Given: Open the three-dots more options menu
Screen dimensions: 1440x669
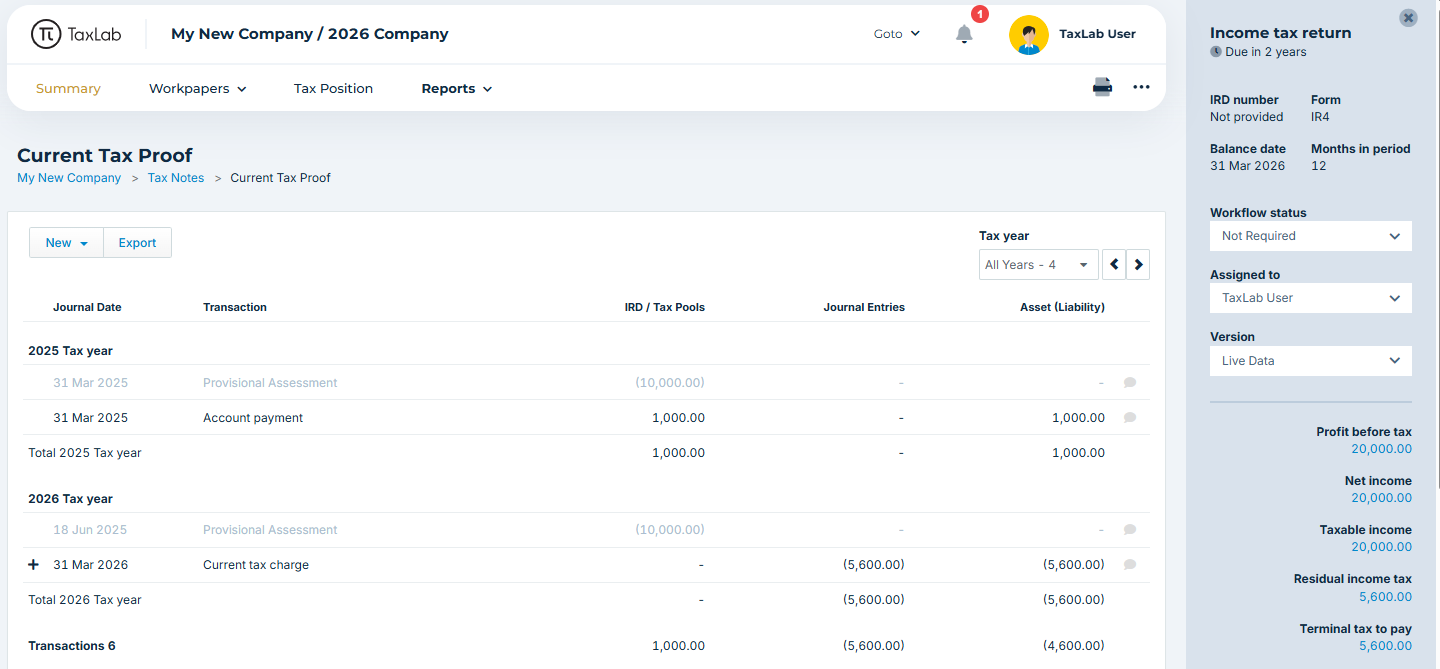Looking at the screenshot, I should [1141, 87].
